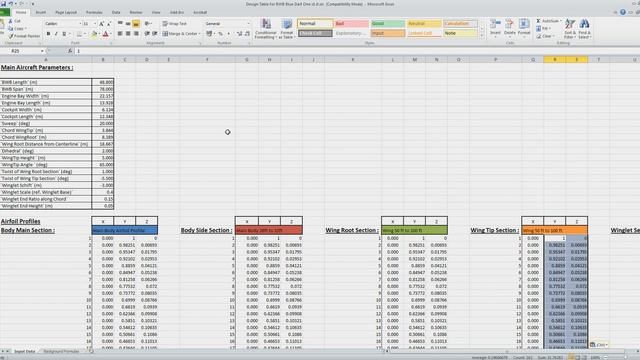Viewport: 640px width, 360px height.
Task: Align text right
Action: (136, 33)
